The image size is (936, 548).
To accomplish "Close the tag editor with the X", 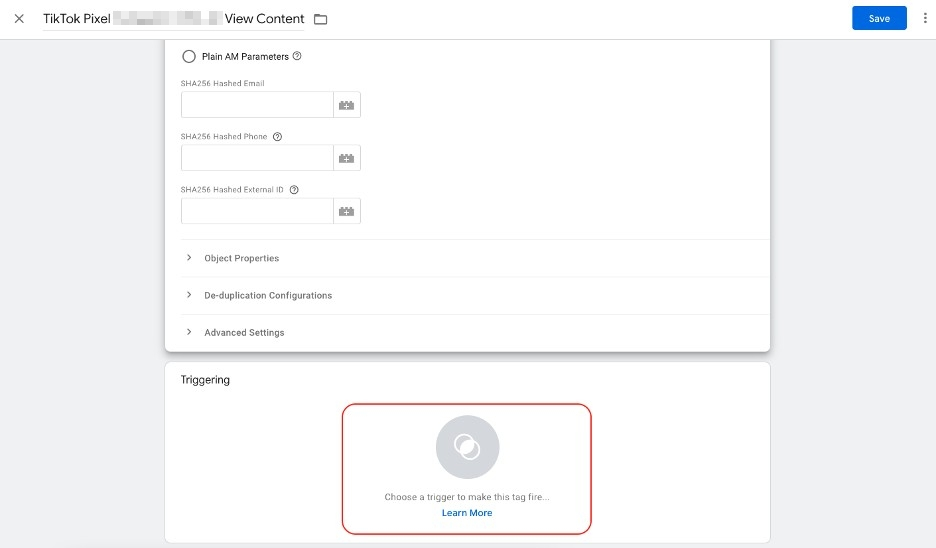I will (19, 19).
